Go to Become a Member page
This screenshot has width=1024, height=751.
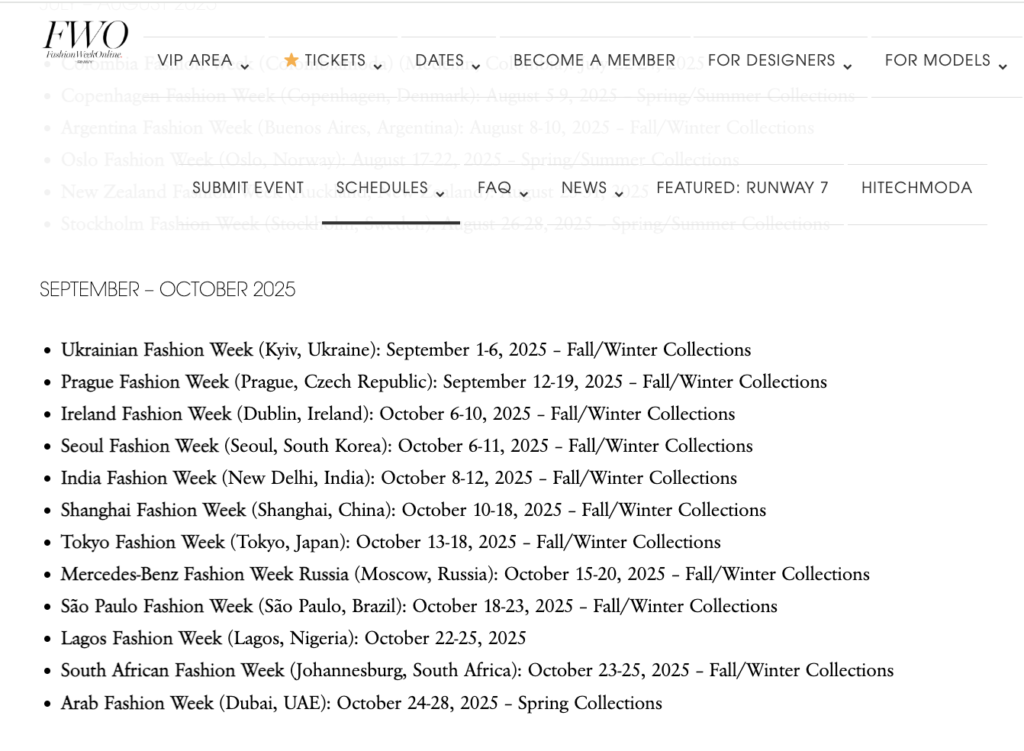594,60
